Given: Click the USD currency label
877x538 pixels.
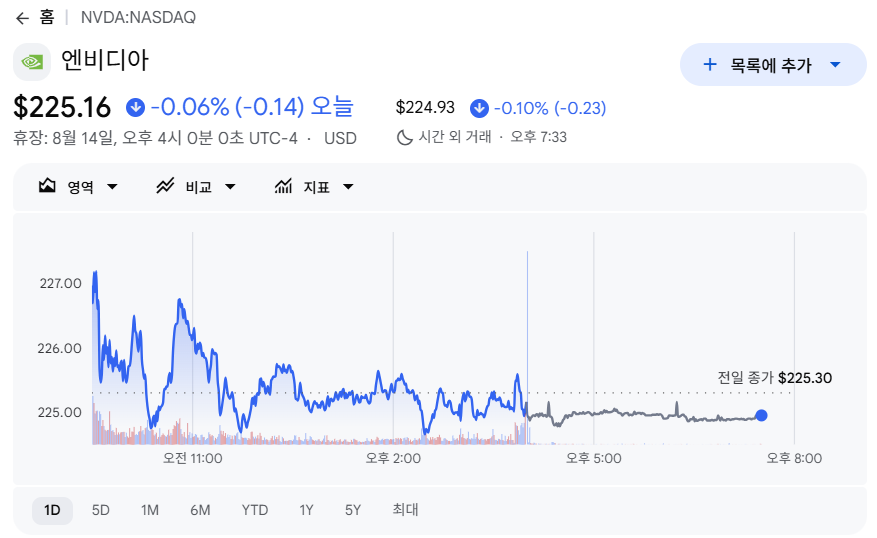Looking at the screenshot, I should point(340,138).
